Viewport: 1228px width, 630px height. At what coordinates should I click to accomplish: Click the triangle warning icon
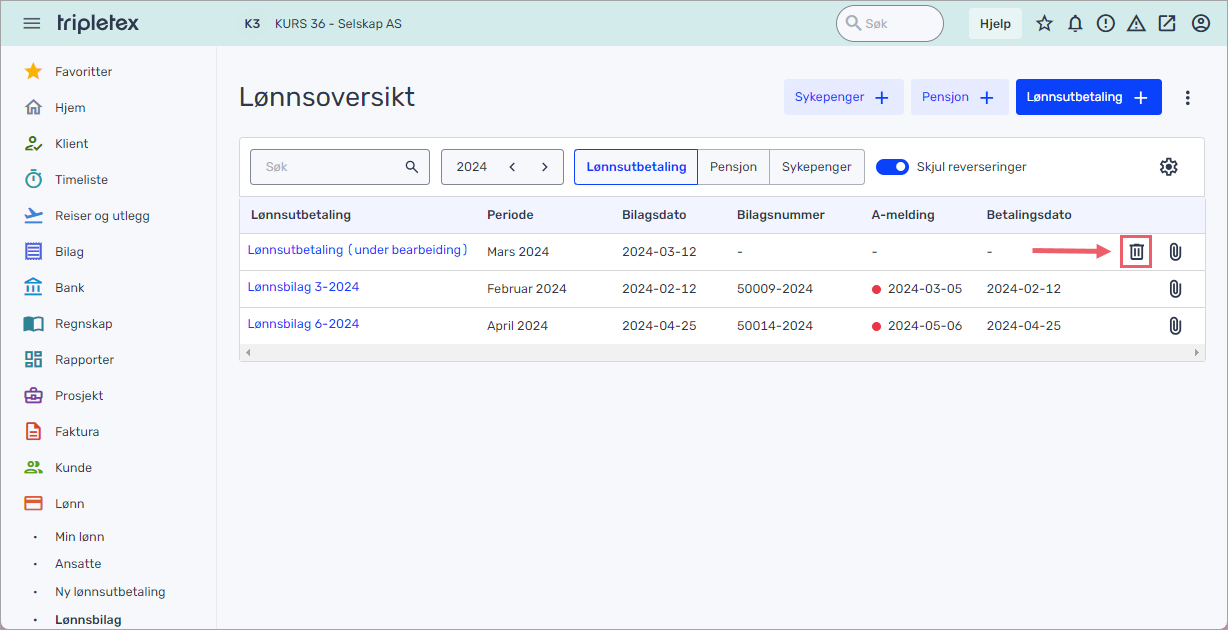(x=1136, y=23)
